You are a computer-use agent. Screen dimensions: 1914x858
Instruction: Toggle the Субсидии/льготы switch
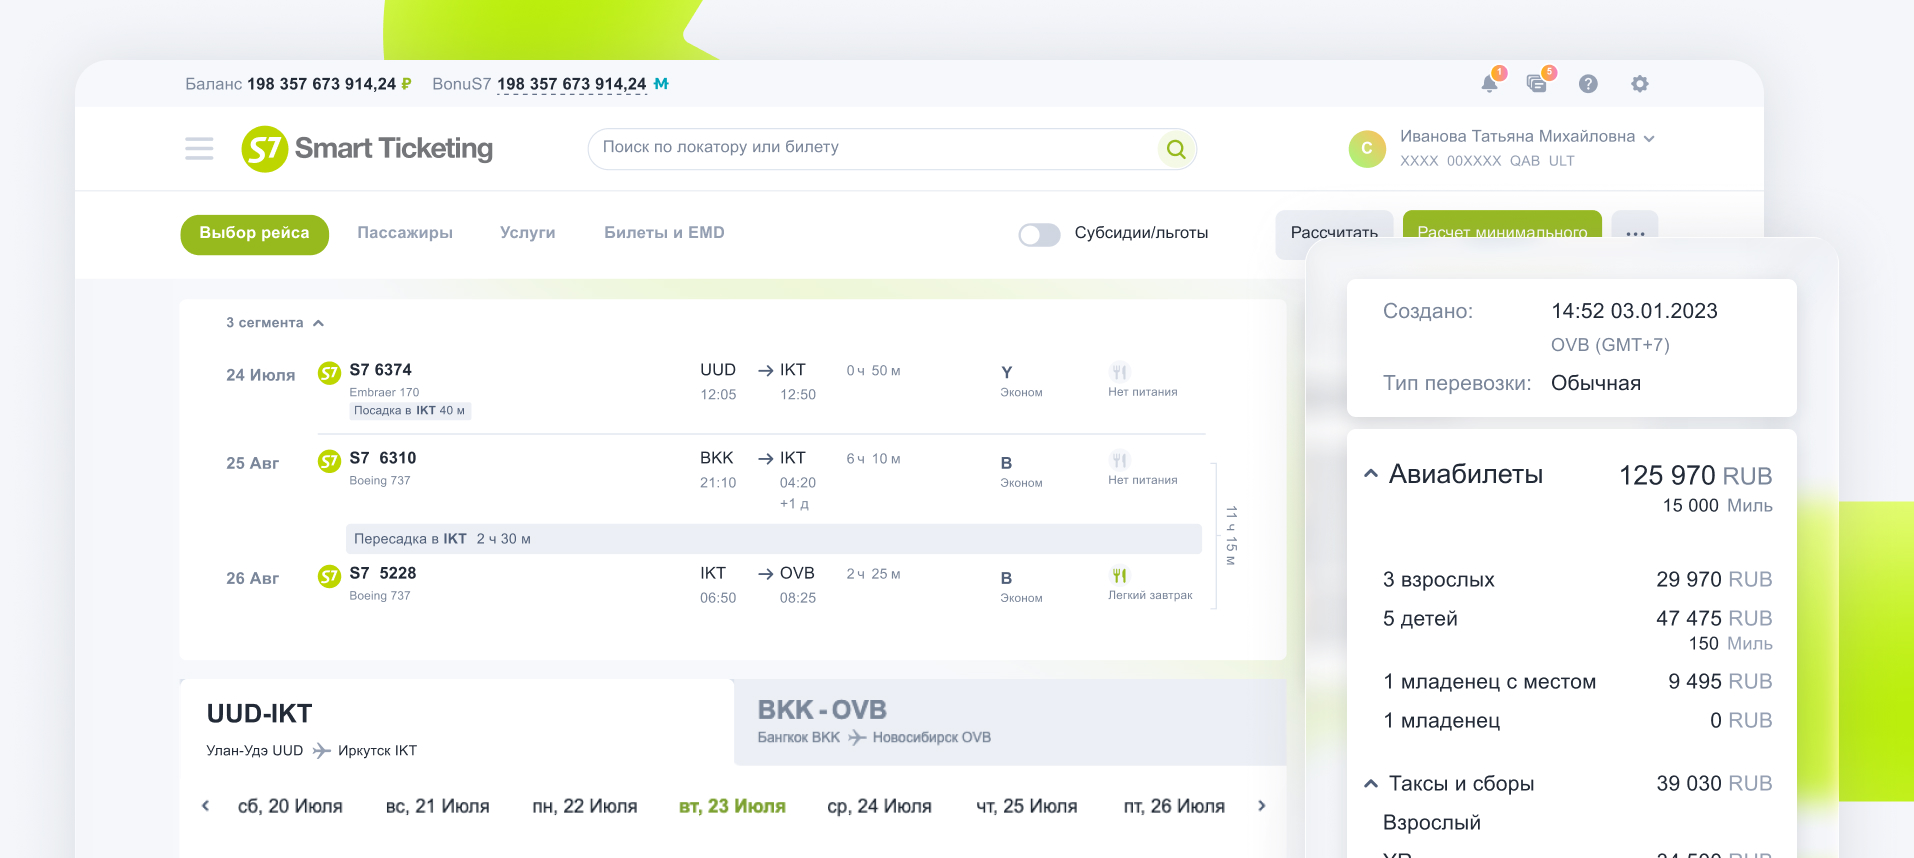coord(1039,234)
